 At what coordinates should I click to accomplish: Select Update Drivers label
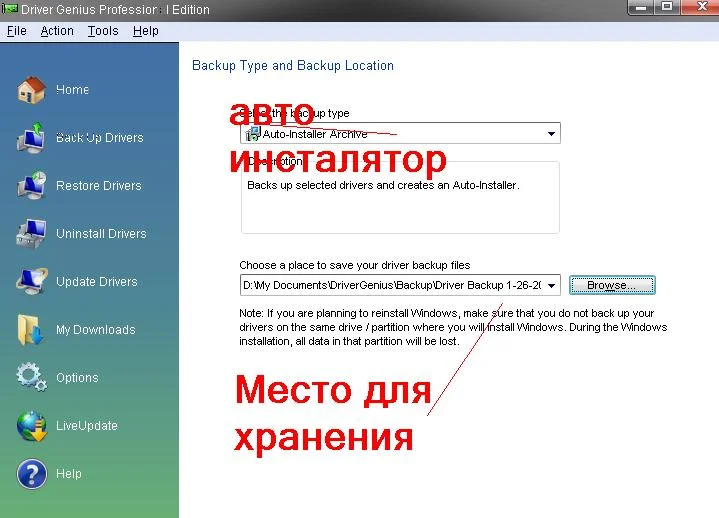[97, 281]
